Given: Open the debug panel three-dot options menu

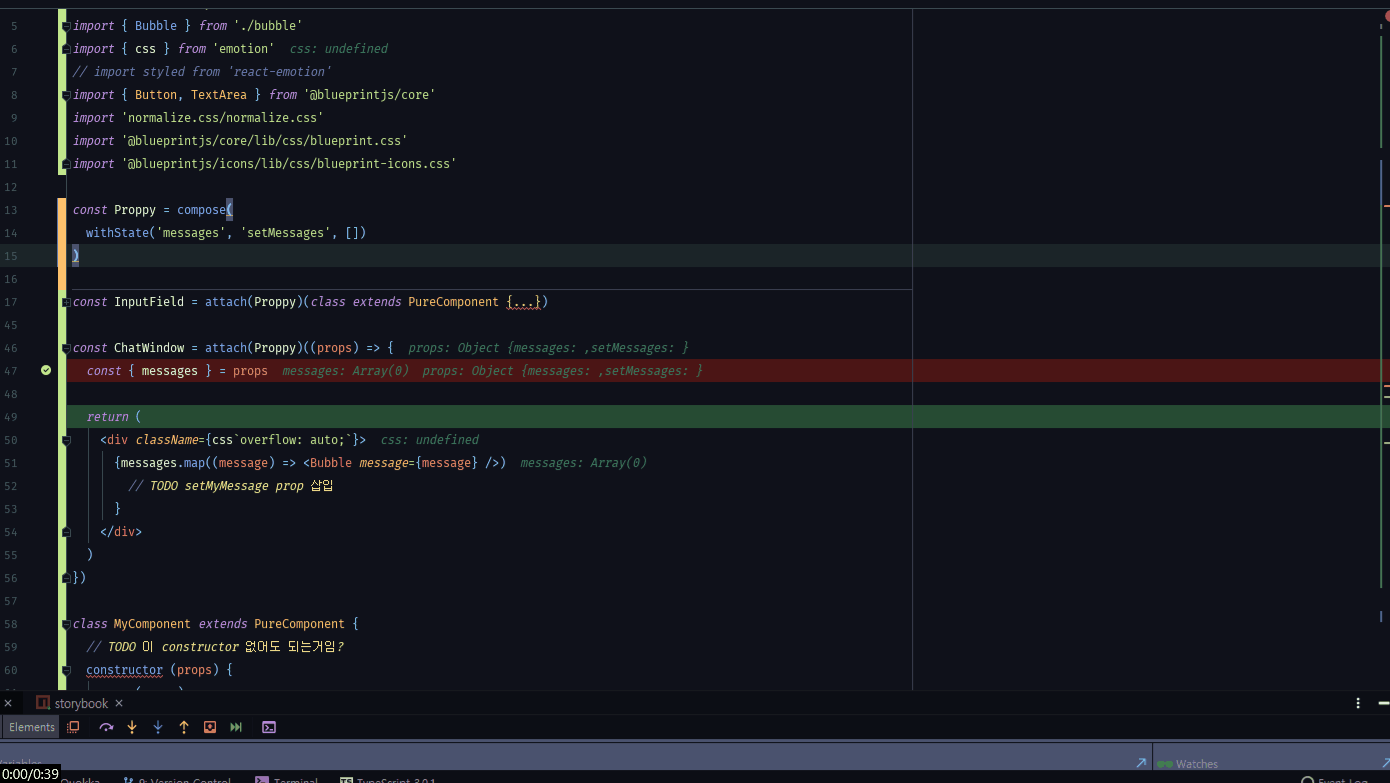Looking at the screenshot, I should pos(1358,703).
